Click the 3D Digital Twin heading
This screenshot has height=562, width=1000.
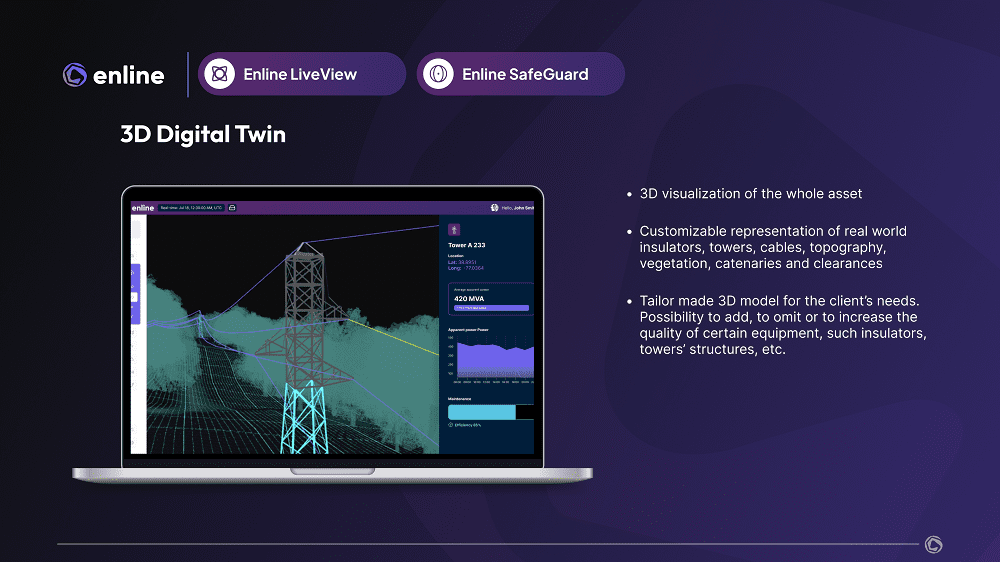pyautogui.click(x=203, y=134)
